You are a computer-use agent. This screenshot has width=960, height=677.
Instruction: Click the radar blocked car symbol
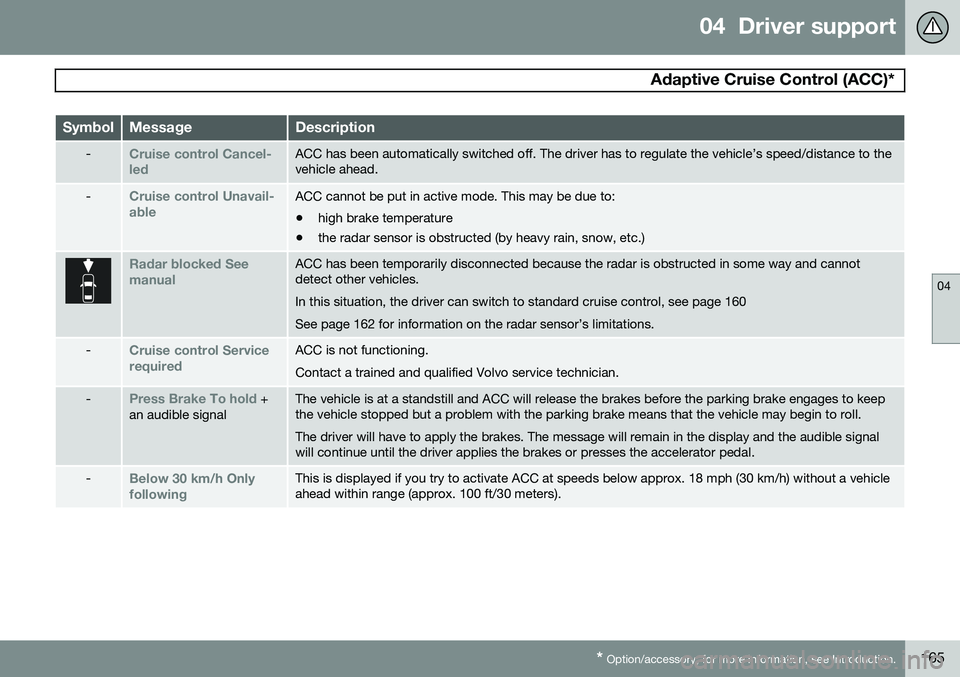pyautogui.click(x=89, y=281)
